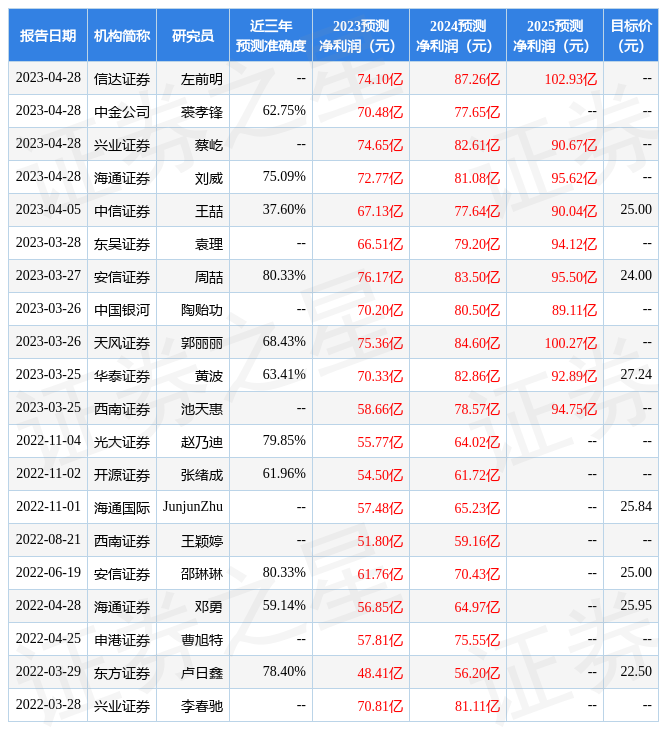Click the 近三年预测准确度 column header
The height and width of the screenshot is (730, 659).
tap(271, 35)
